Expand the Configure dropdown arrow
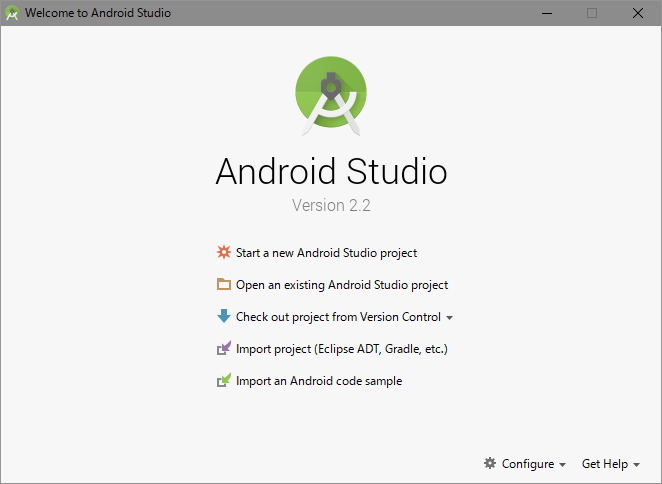Image resolution: width=662 pixels, height=484 pixels. [562, 465]
